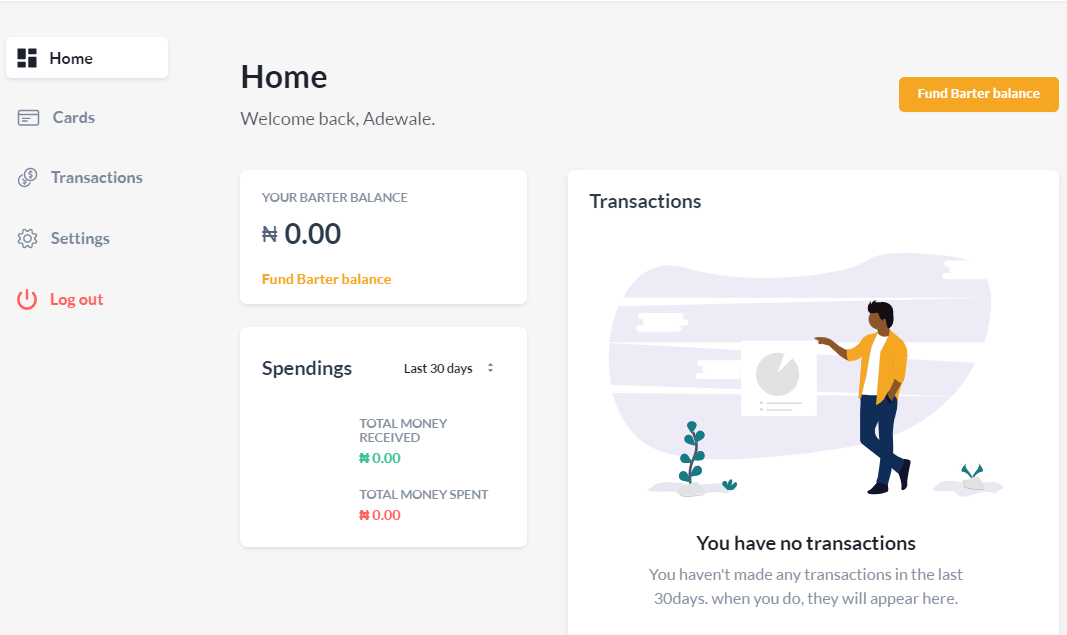1067x635 pixels.
Task: Go to Transactions in the sidebar
Action: (x=97, y=178)
